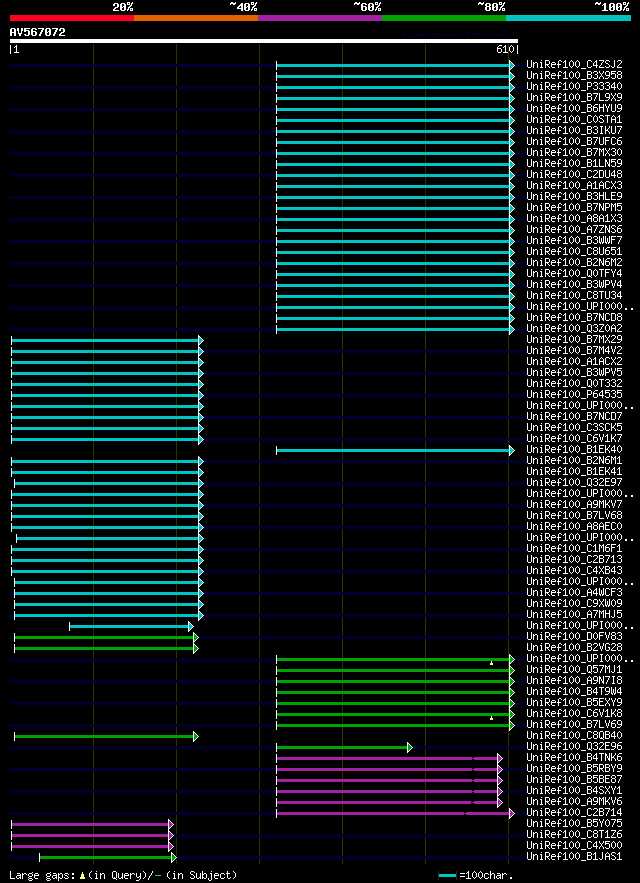
Task: Click the UniRef100_B4SXY1 label
Action: coord(574,791)
